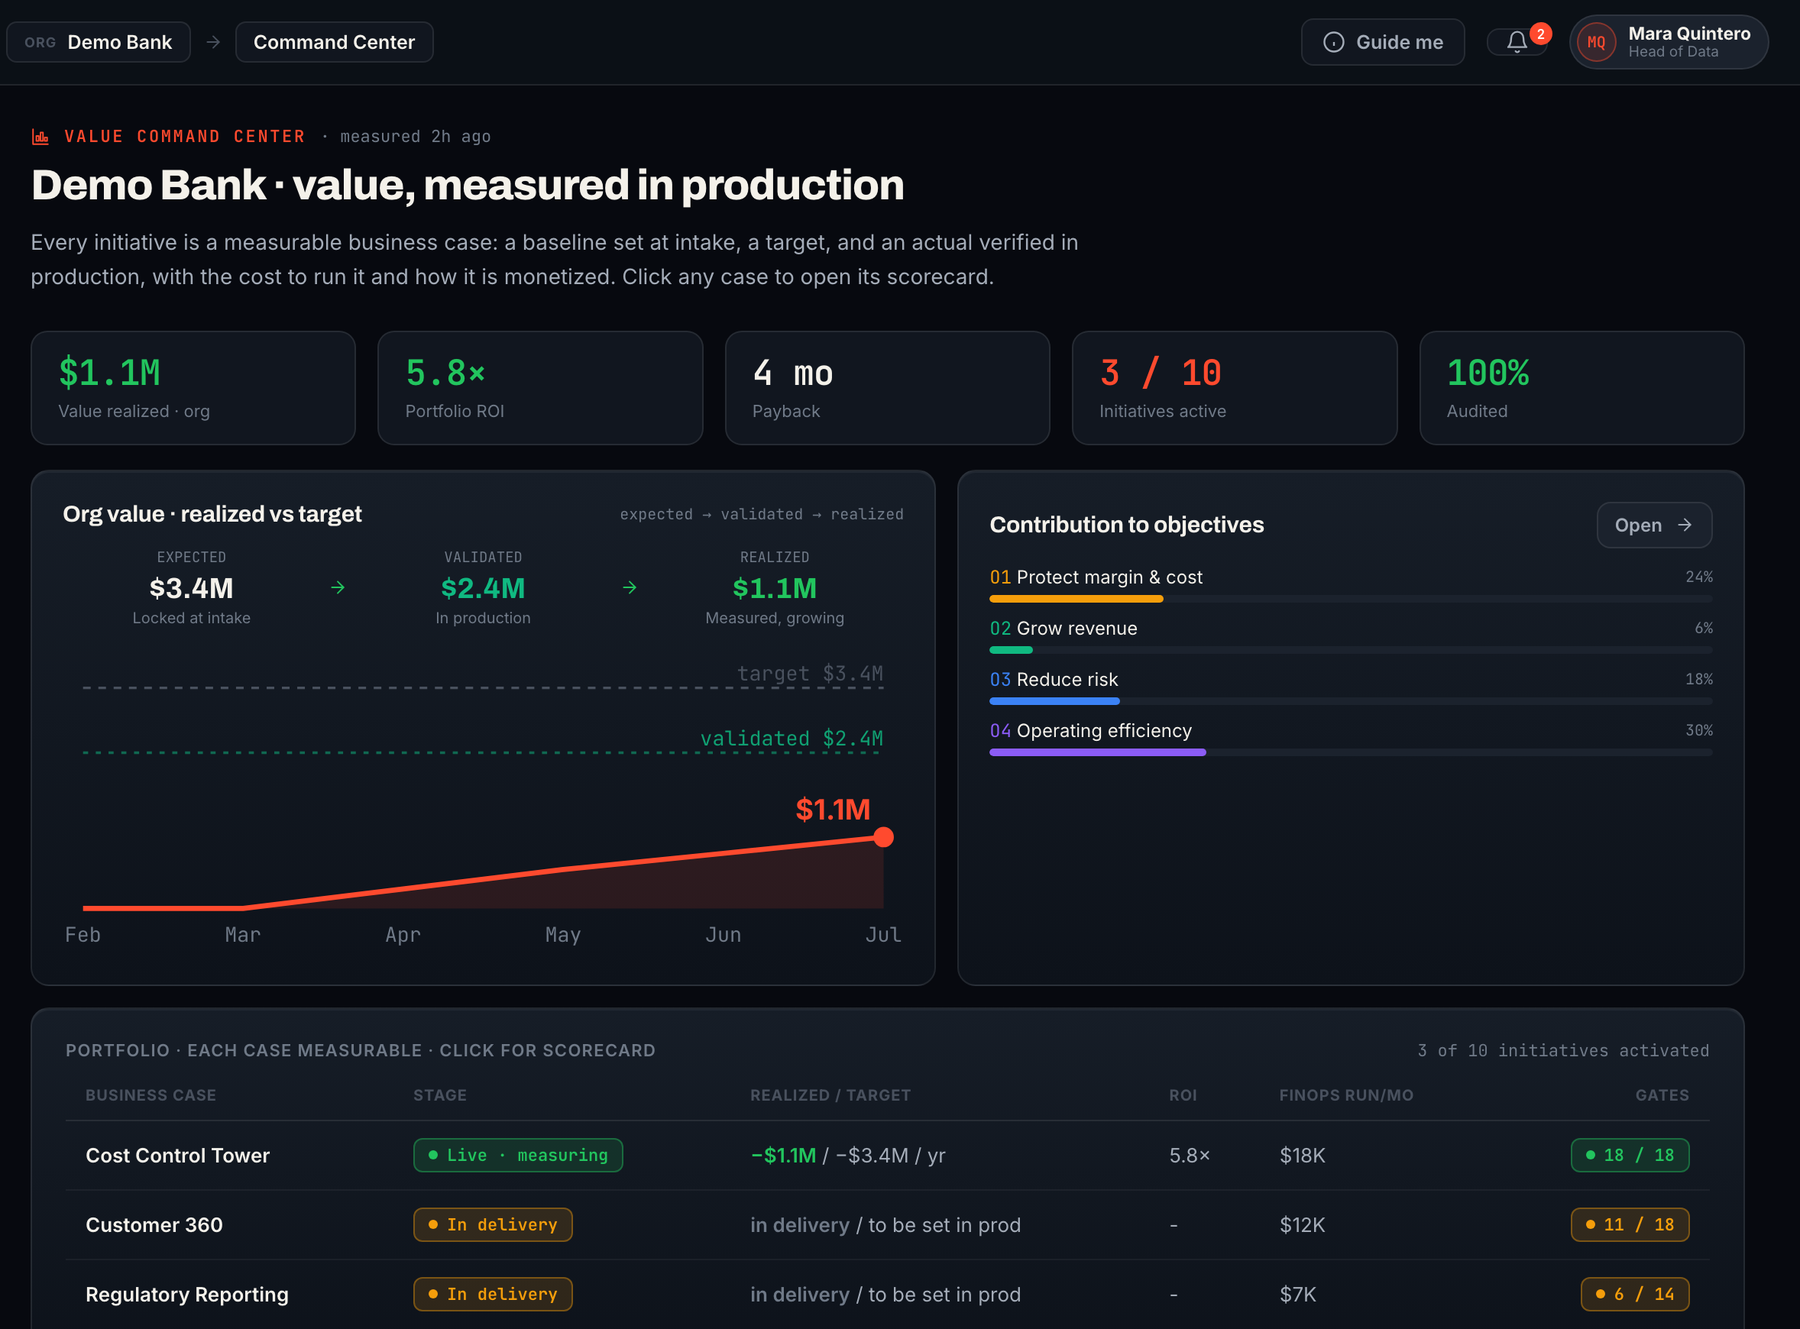Open Mara Quintero profile menu

pyautogui.click(x=1669, y=42)
